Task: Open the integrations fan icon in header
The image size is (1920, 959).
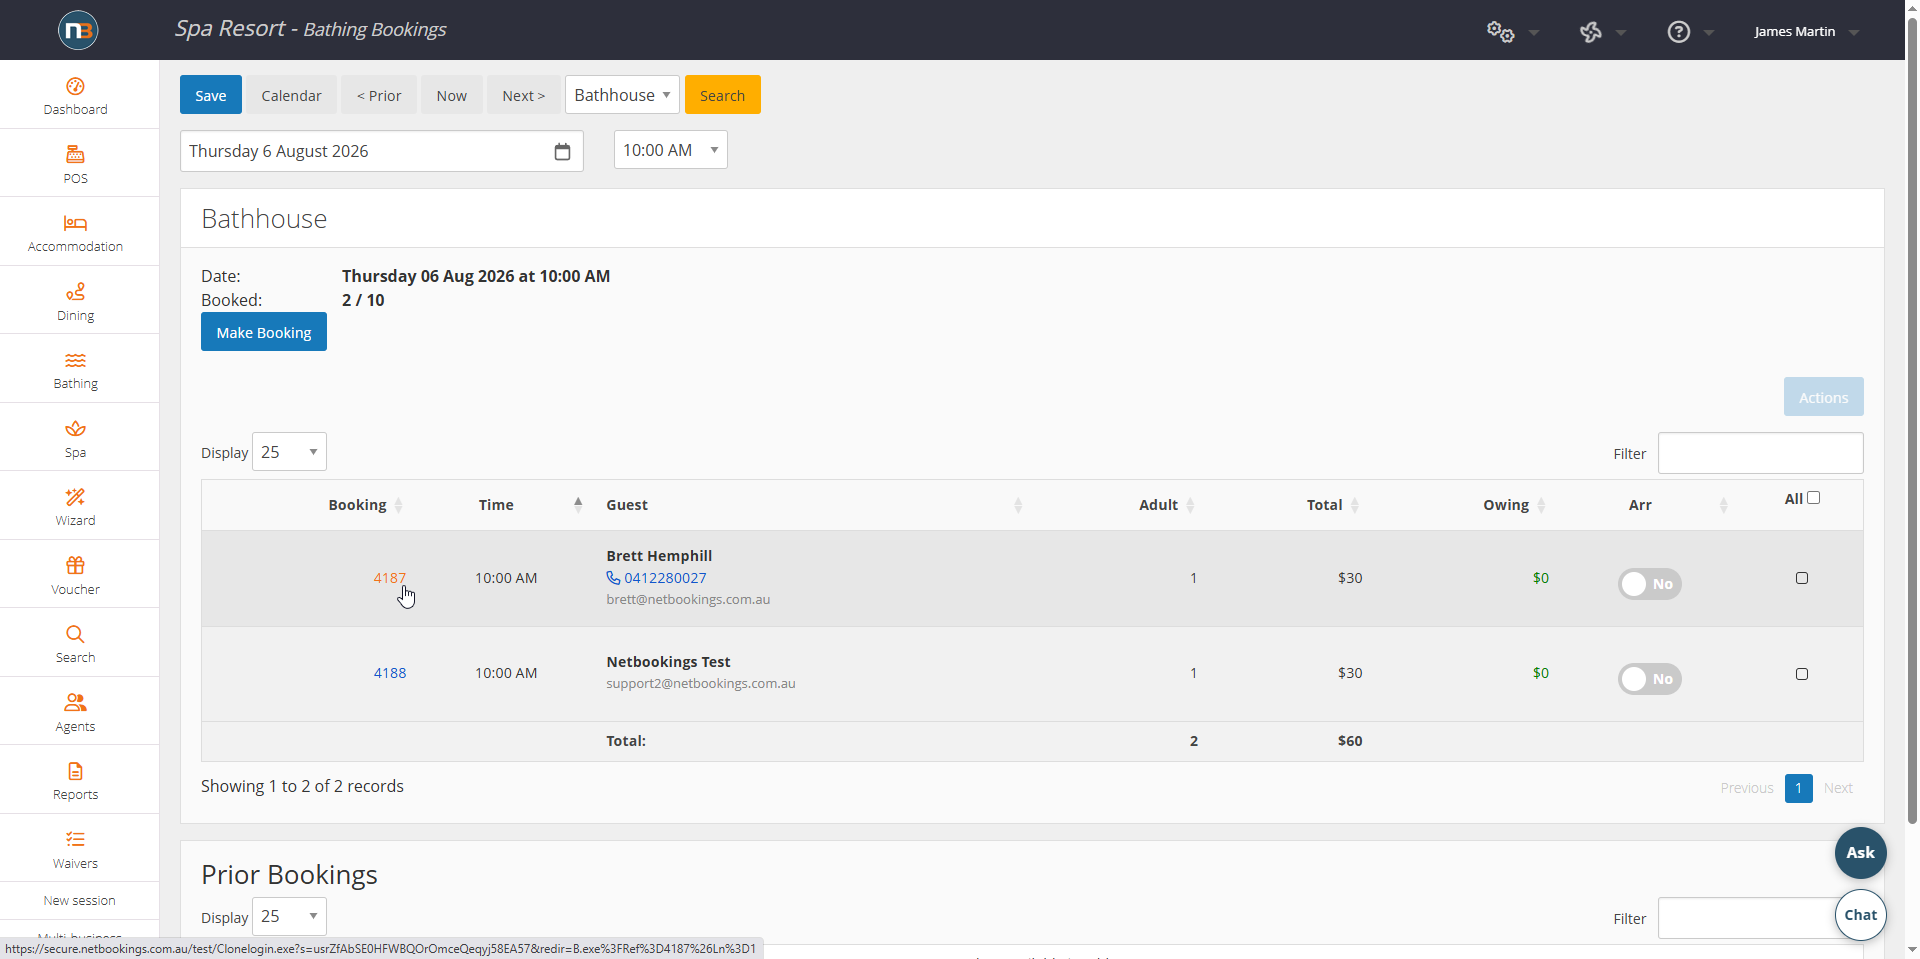Action: 1591,32
